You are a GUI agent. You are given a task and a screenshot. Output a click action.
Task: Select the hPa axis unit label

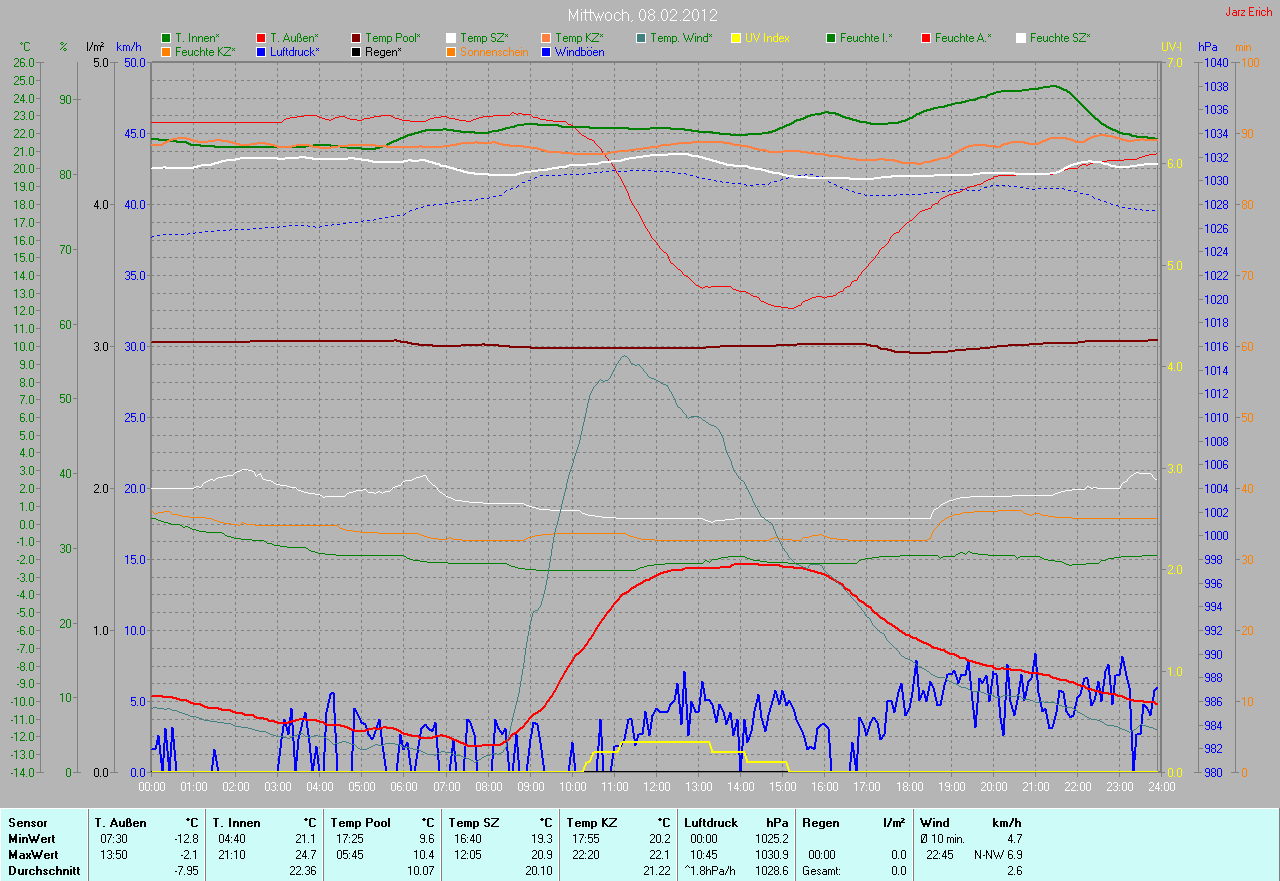1209,47
